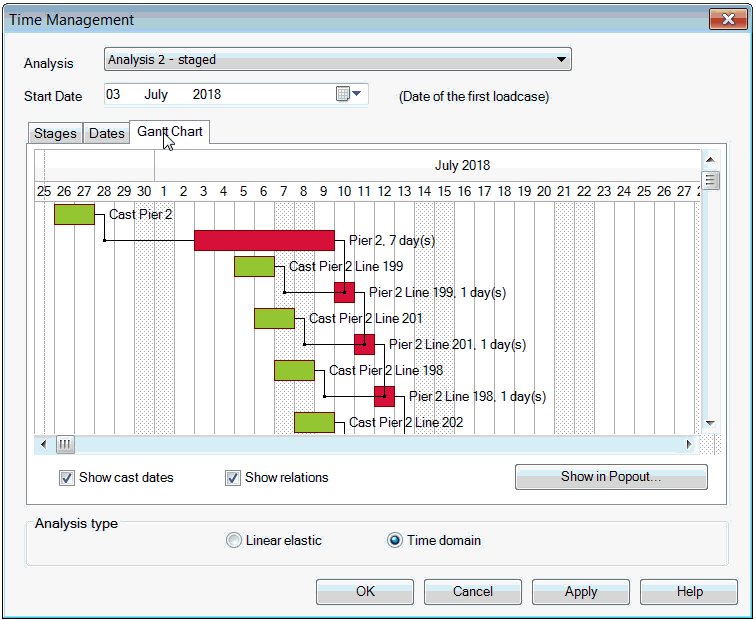
Task: Click the Show in Popout button
Action: pos(611,477)
